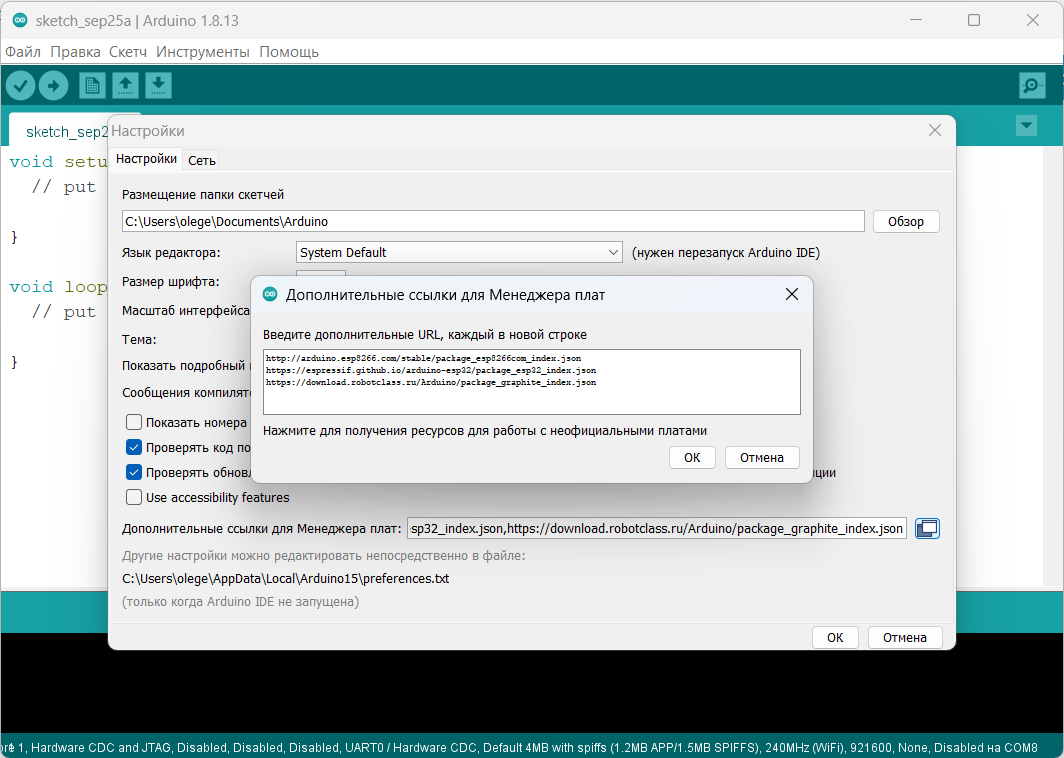Screen dimensions: 1064x758
Task: Click OK at bottom of Настройки window
Action: point(835,637)
